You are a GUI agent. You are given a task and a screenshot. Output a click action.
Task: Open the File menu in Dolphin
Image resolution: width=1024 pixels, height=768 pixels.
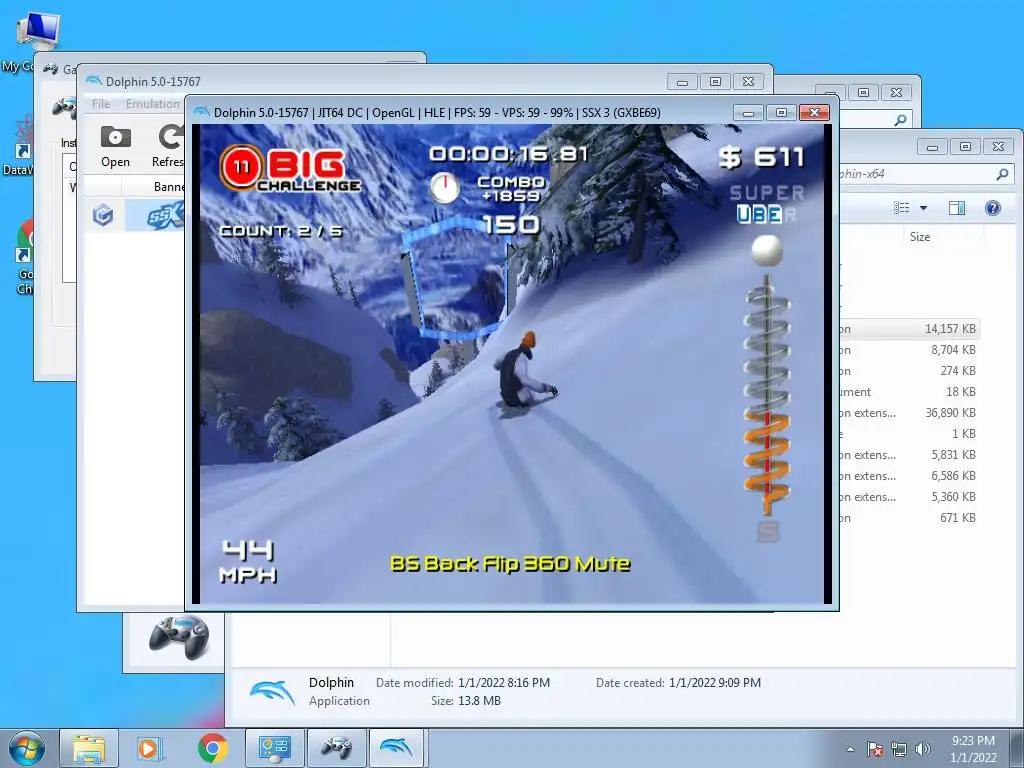click(101, 104)
